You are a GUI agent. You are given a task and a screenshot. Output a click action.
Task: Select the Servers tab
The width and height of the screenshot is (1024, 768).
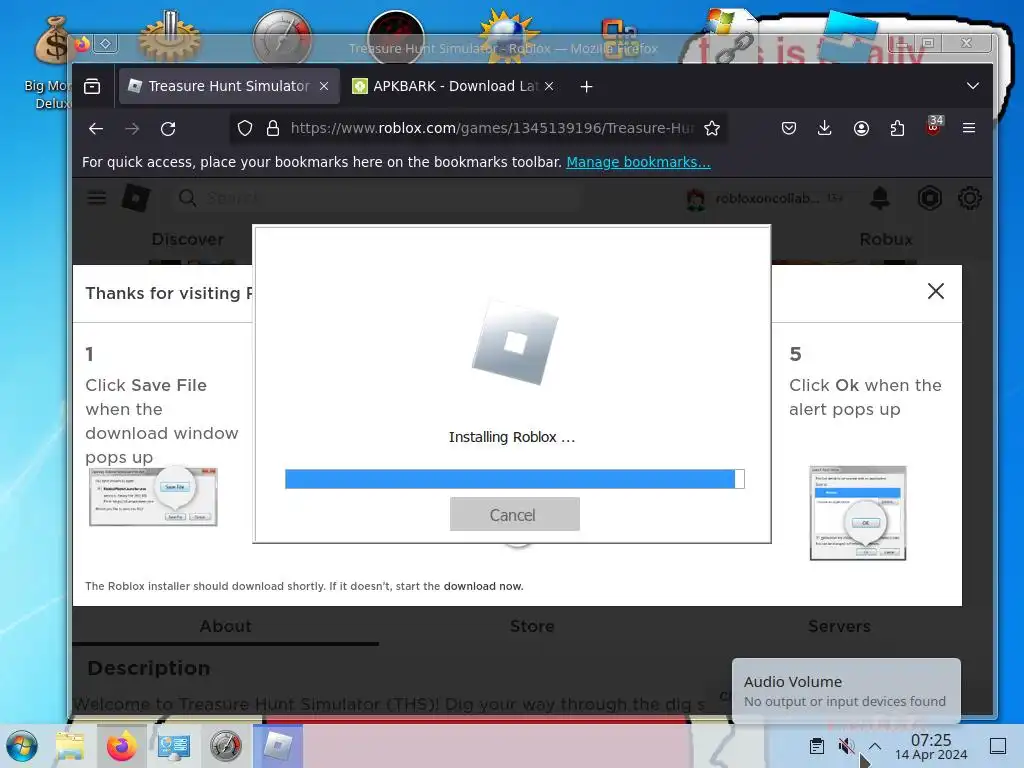(x=839, y=626)
